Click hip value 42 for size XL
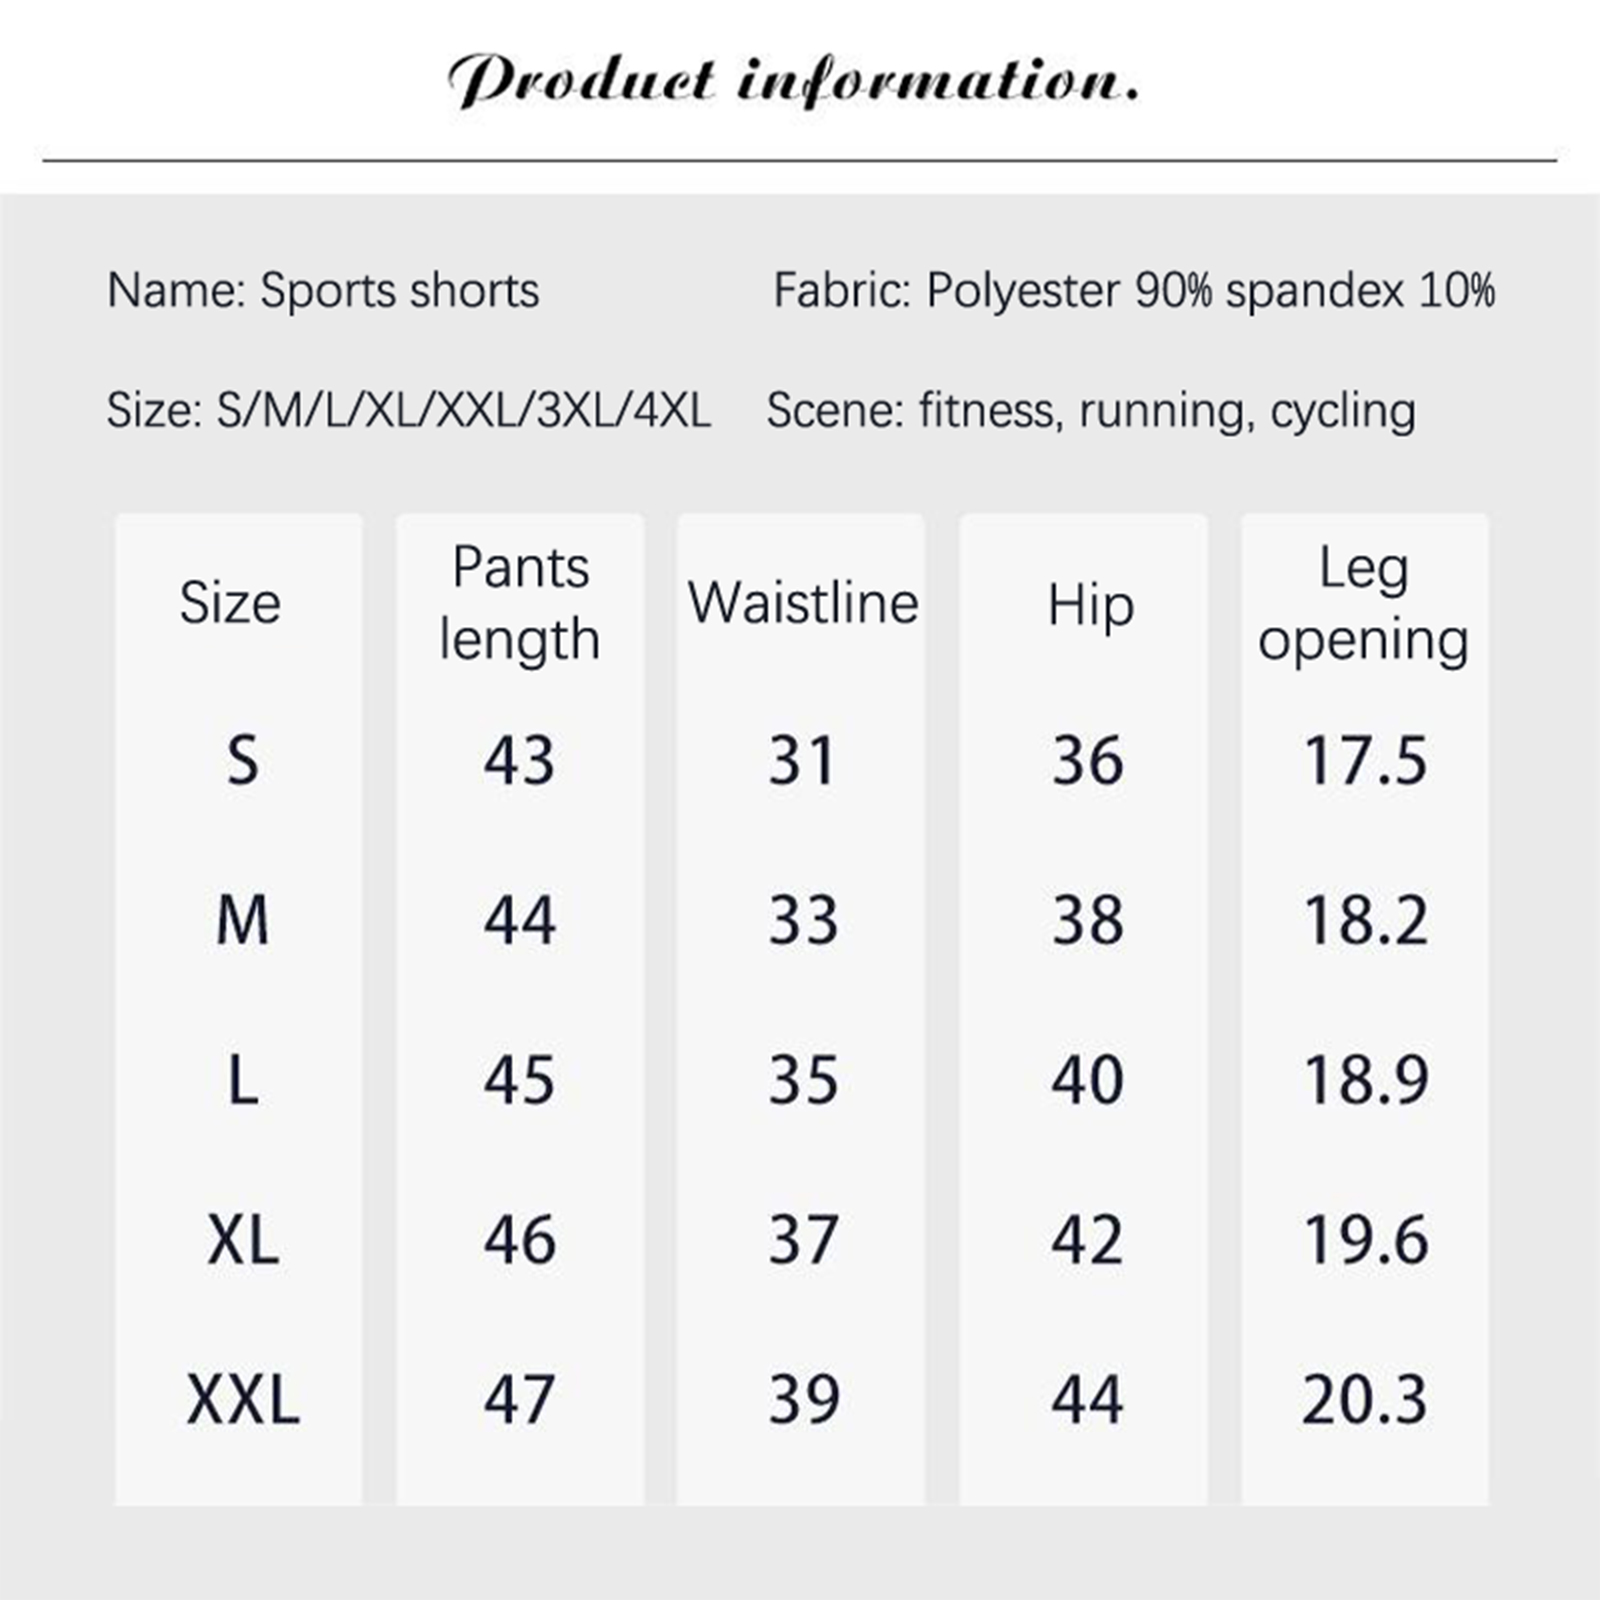Viewport: 1600px width, 1600px height. pos(1087,1240)
